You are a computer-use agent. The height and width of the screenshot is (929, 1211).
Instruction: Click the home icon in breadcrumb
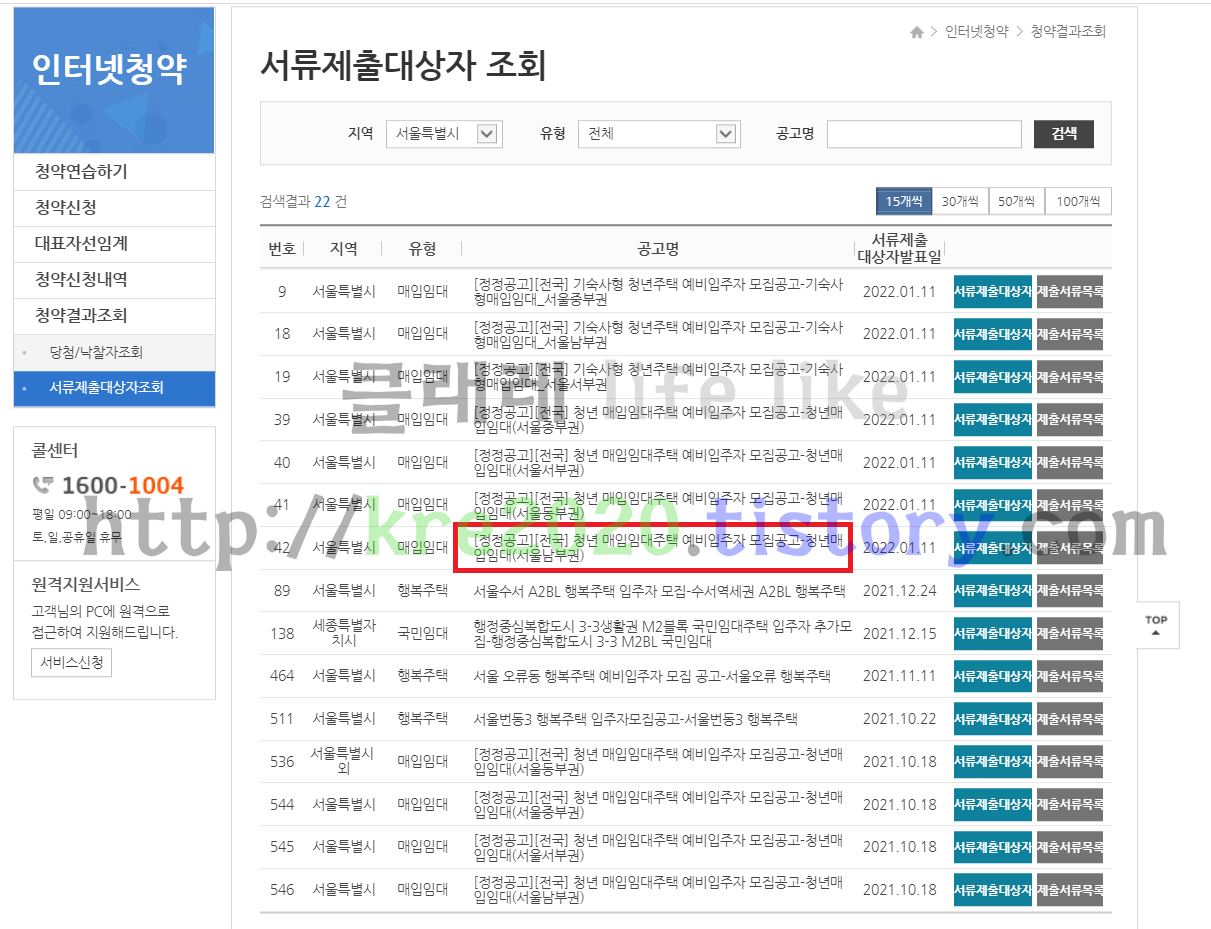tap(917, 32)
